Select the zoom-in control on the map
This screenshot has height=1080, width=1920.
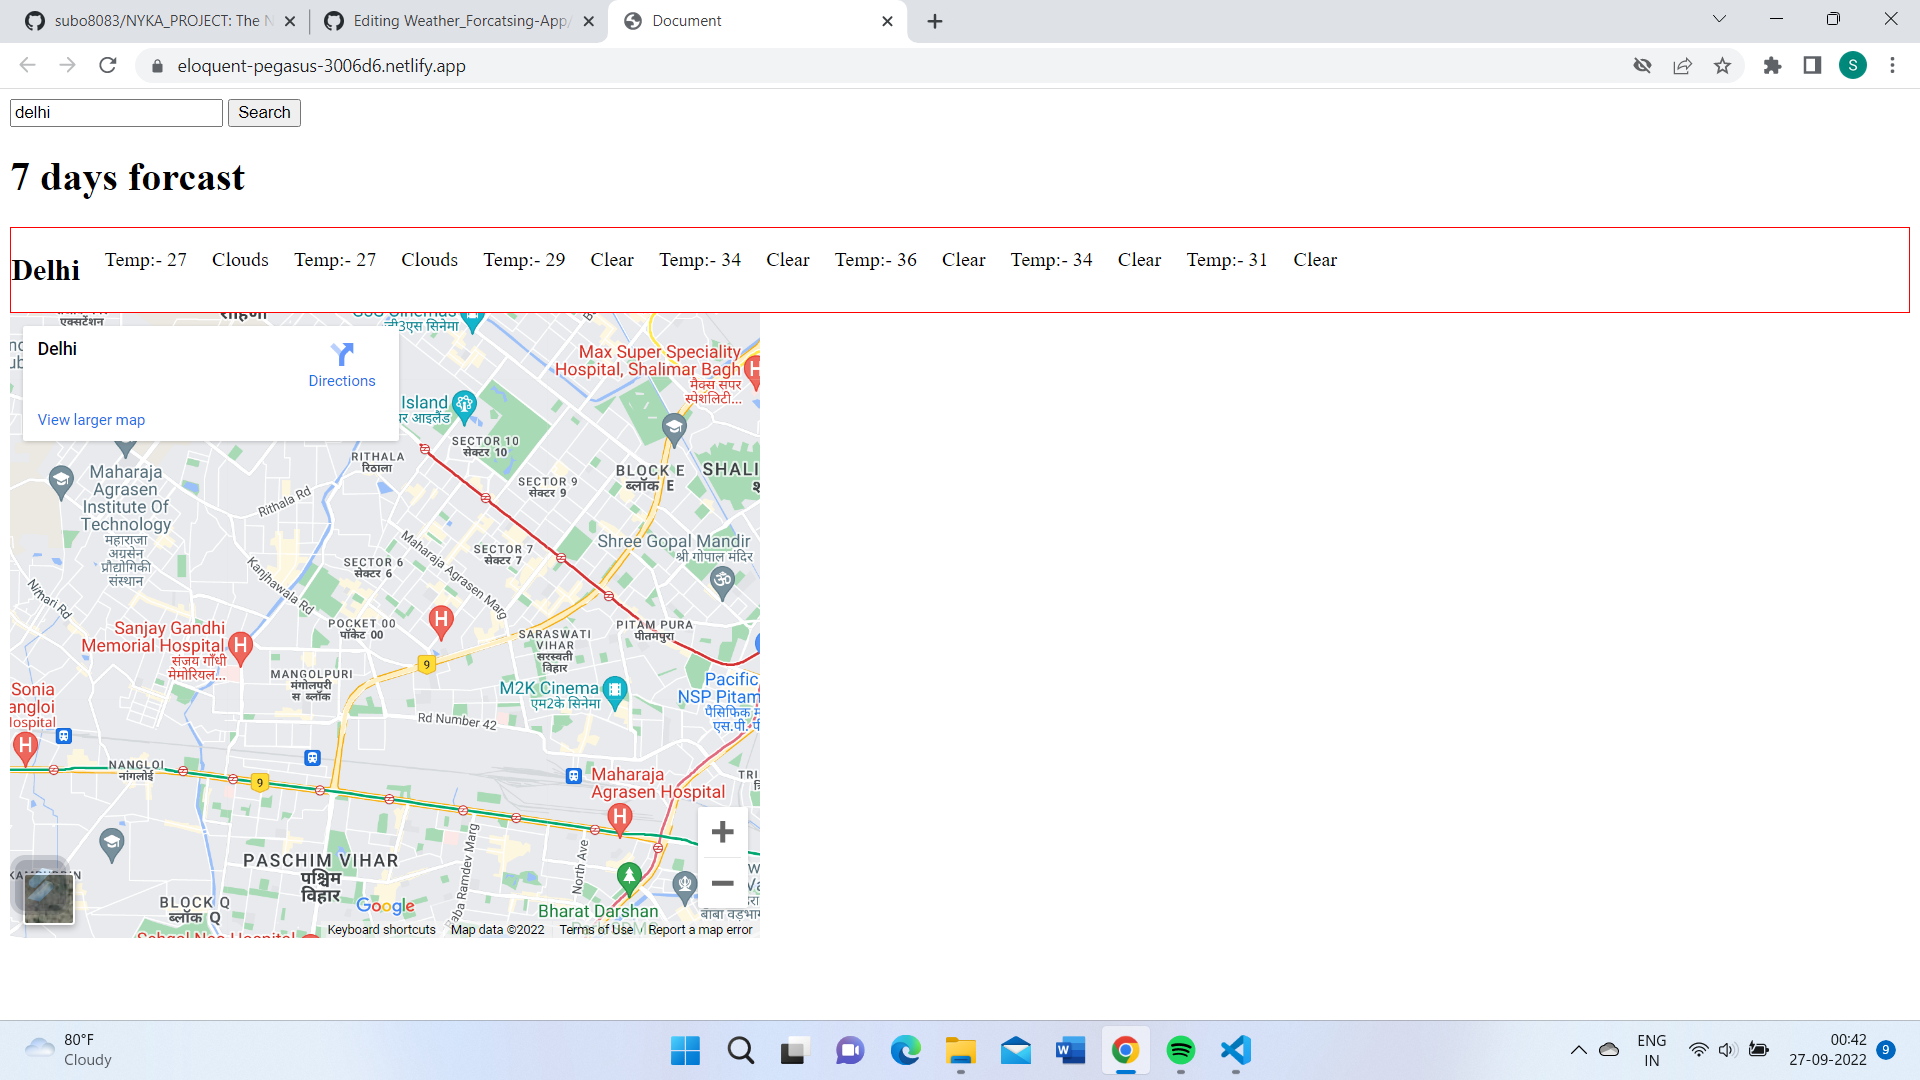tap(722, 831)
